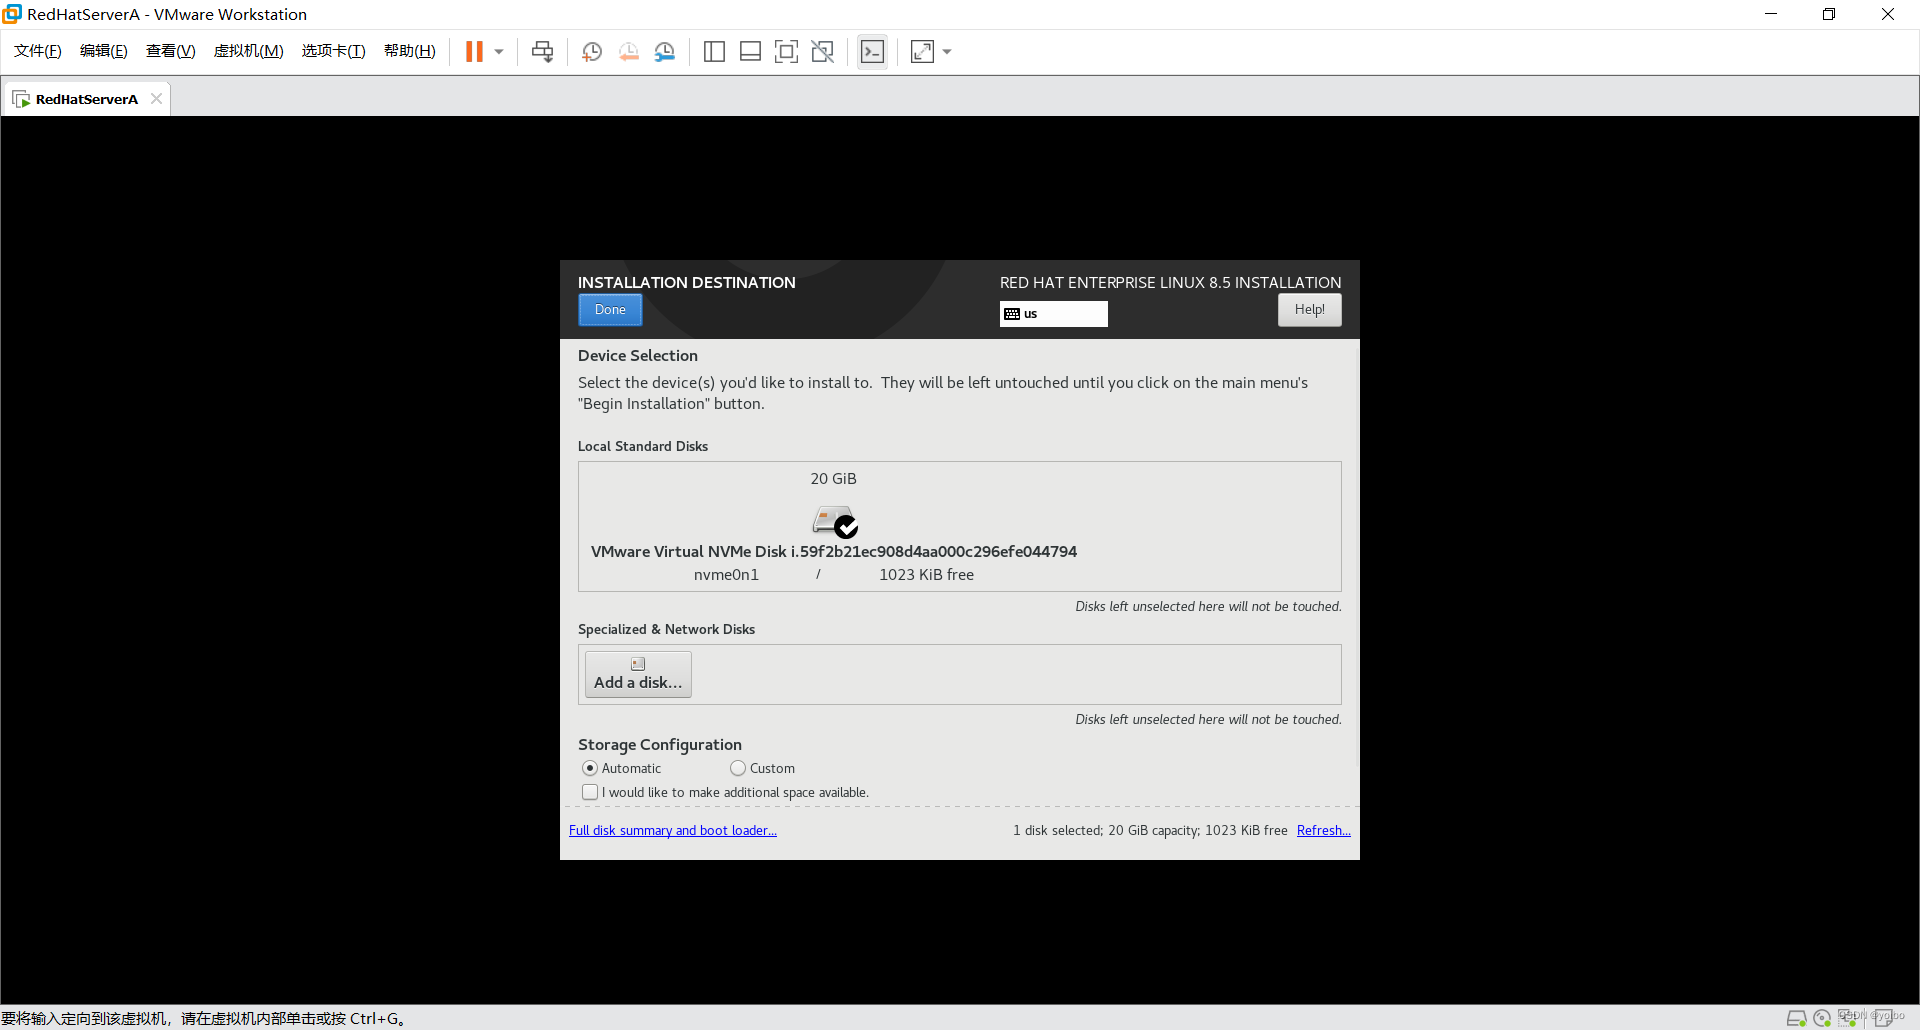Select the VMware Virtual NVMe disk icon

[834, 521]
